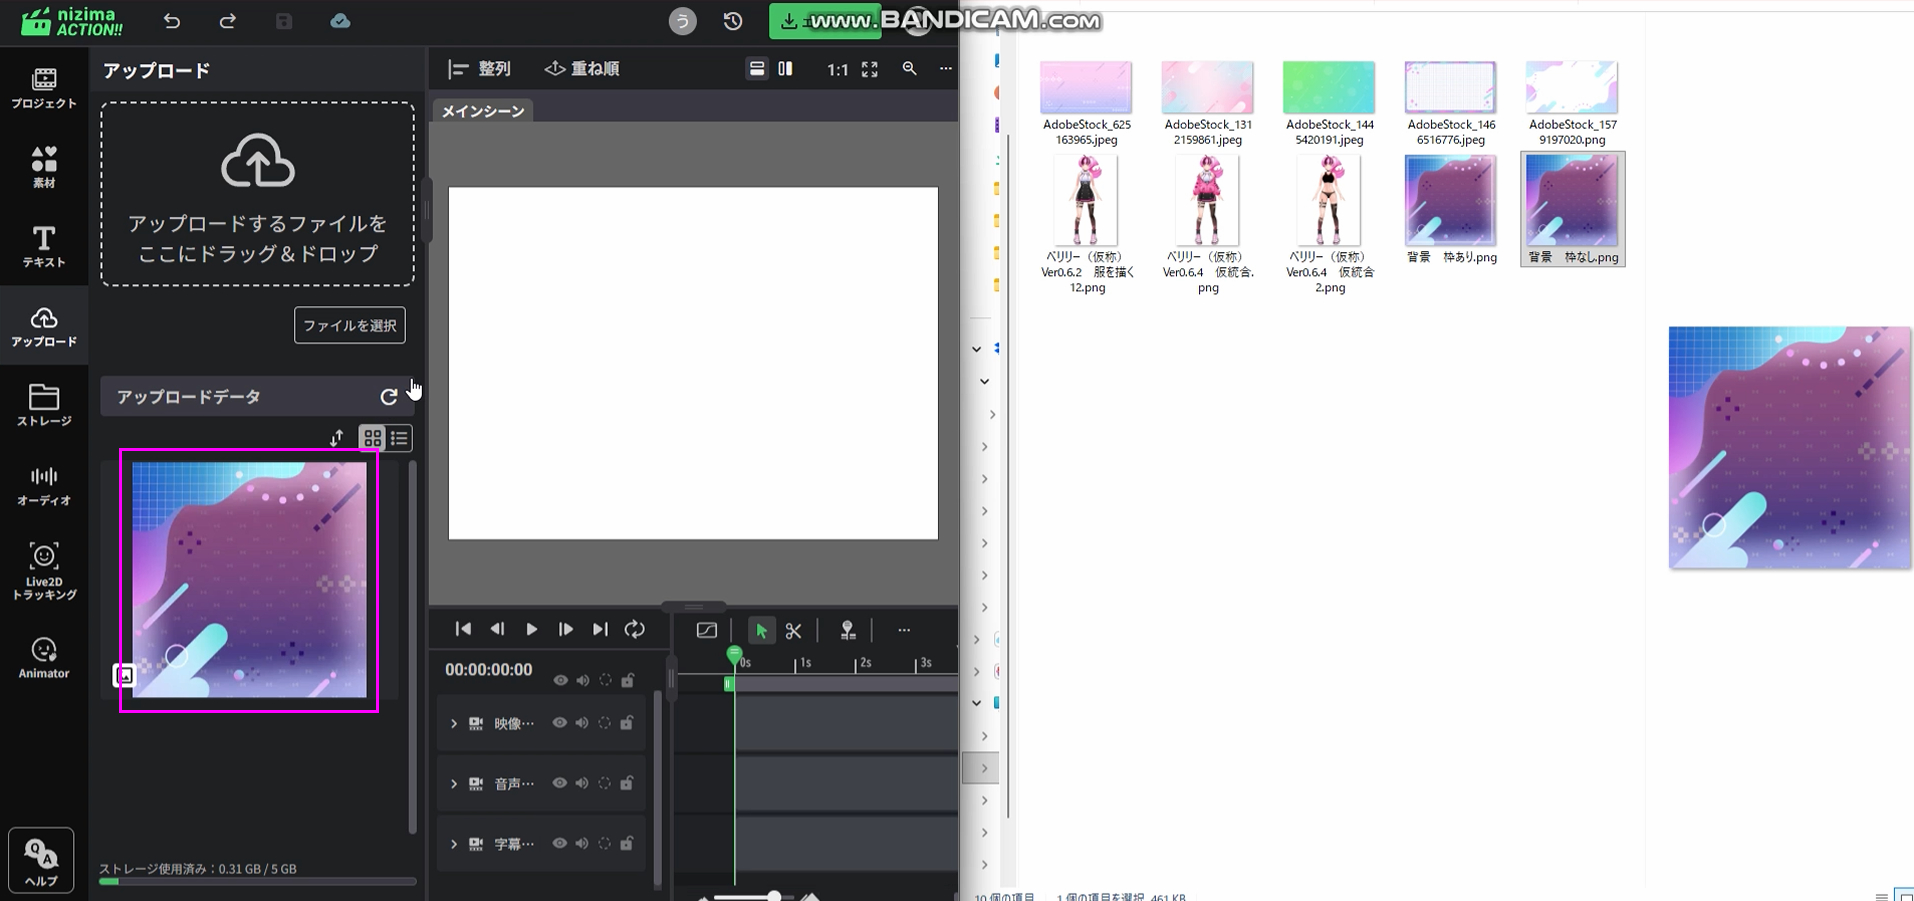Viewport: 1914px width, 901px height.
Task: Click the refresh icon beside アップロードデータ
Action: pos(389,397)
